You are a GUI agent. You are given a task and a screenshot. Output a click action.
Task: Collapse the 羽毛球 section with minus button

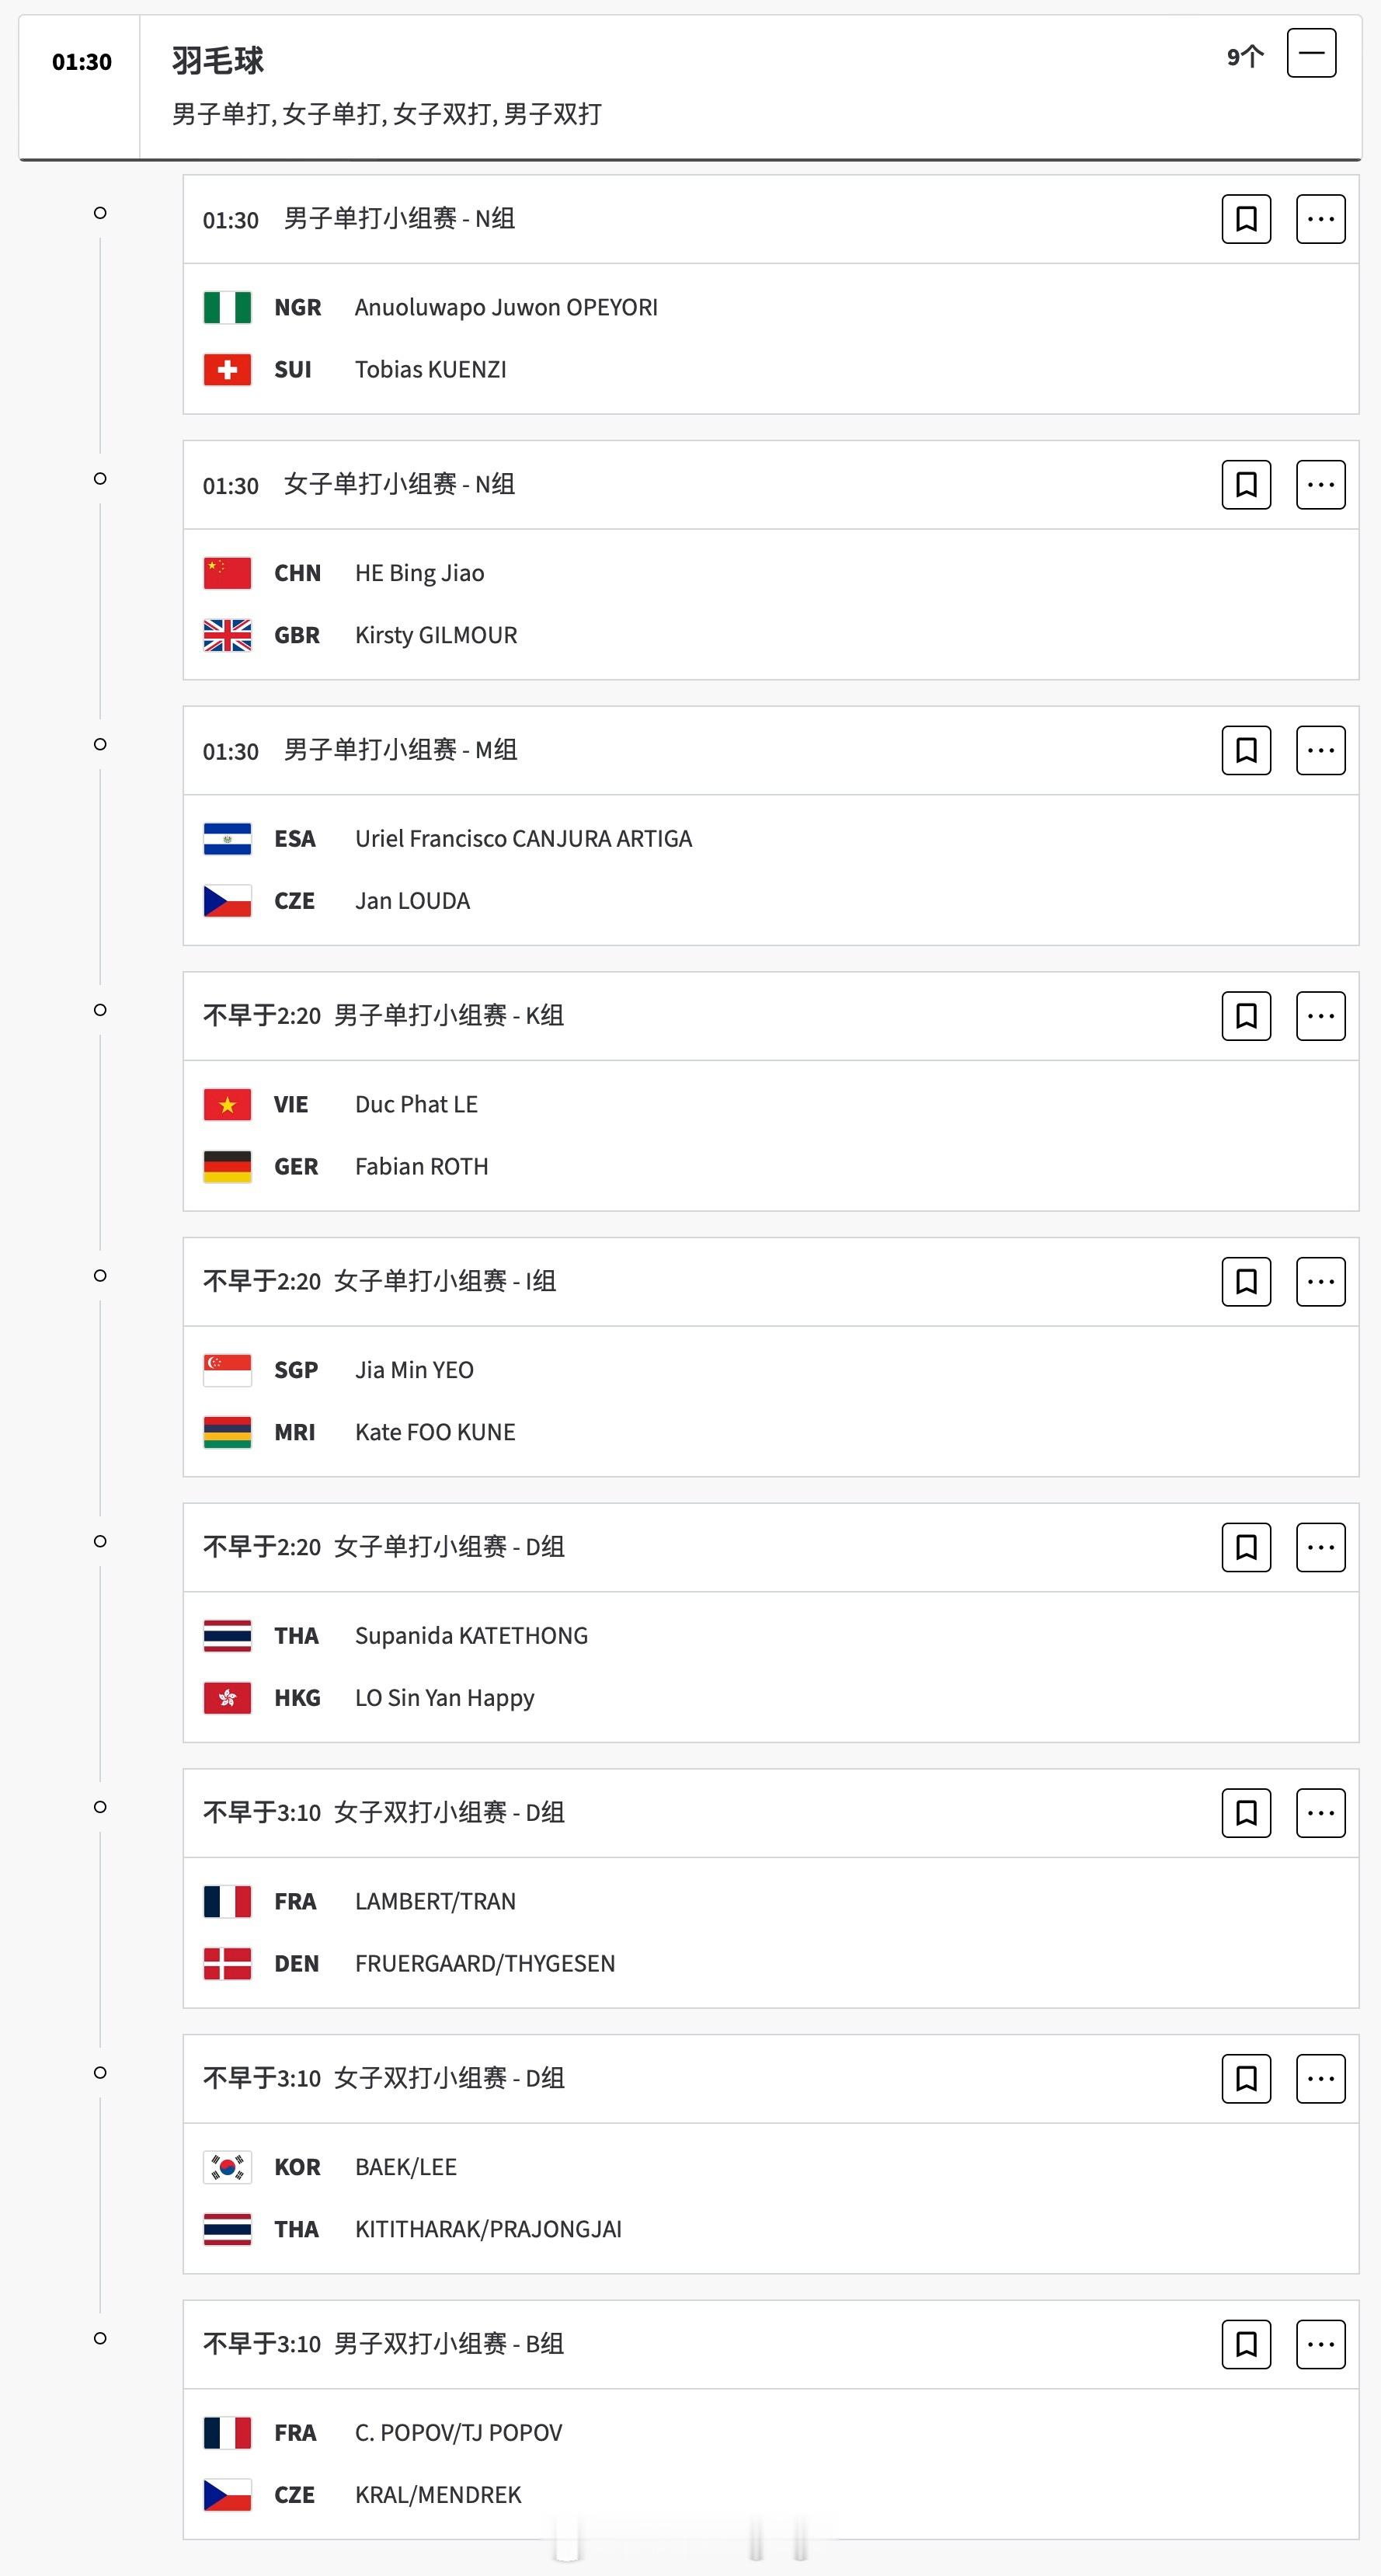[x=1311, y=53]
